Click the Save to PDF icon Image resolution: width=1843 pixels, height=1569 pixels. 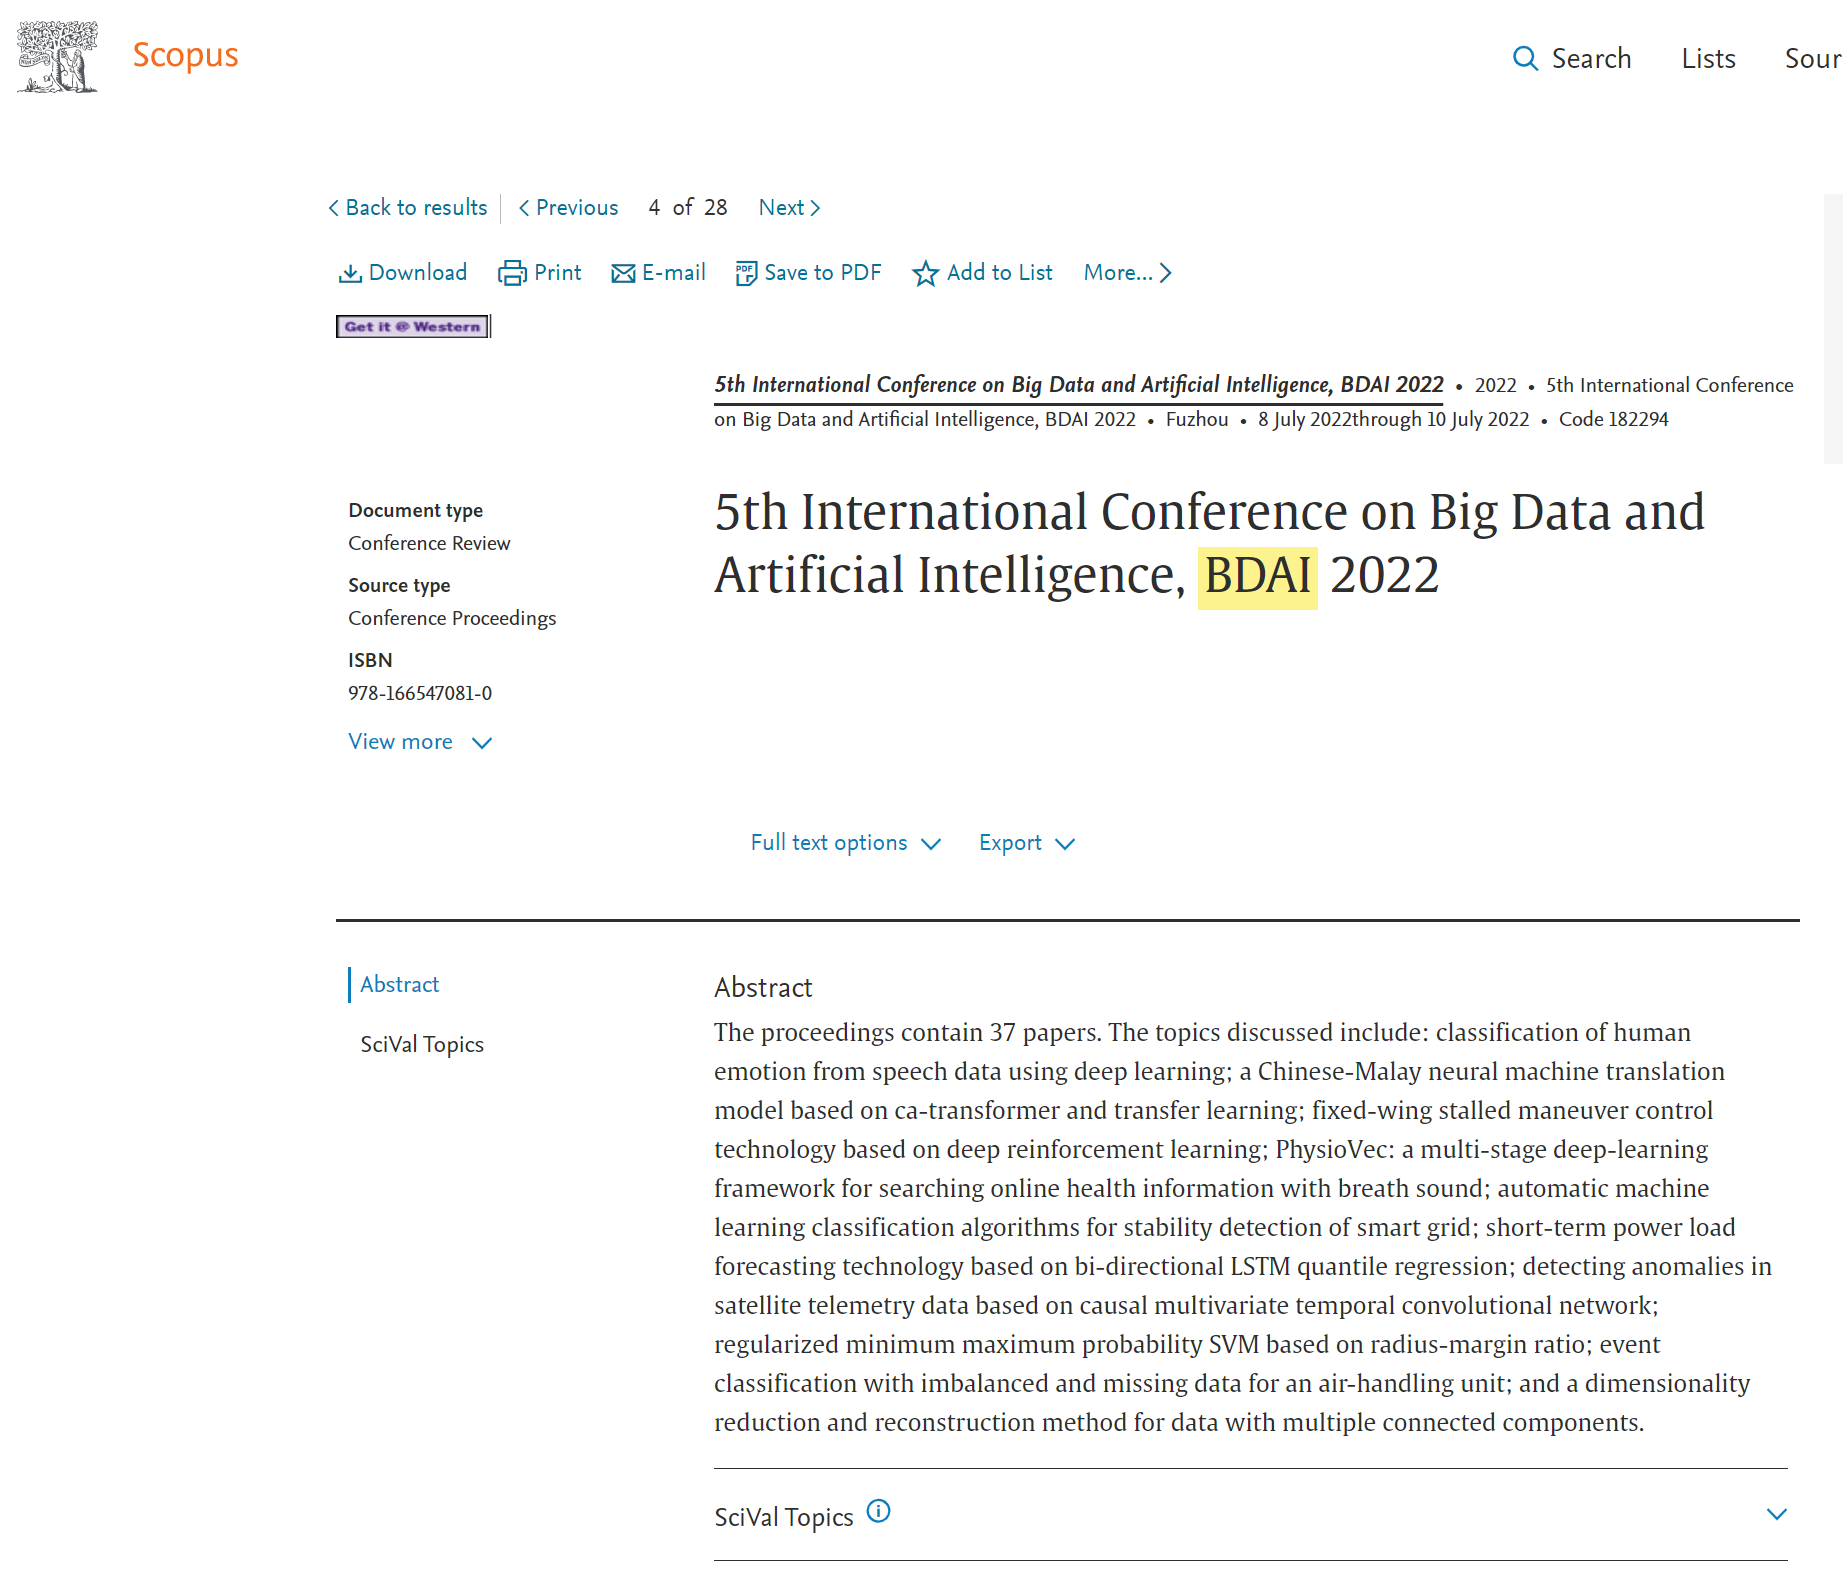746,273
